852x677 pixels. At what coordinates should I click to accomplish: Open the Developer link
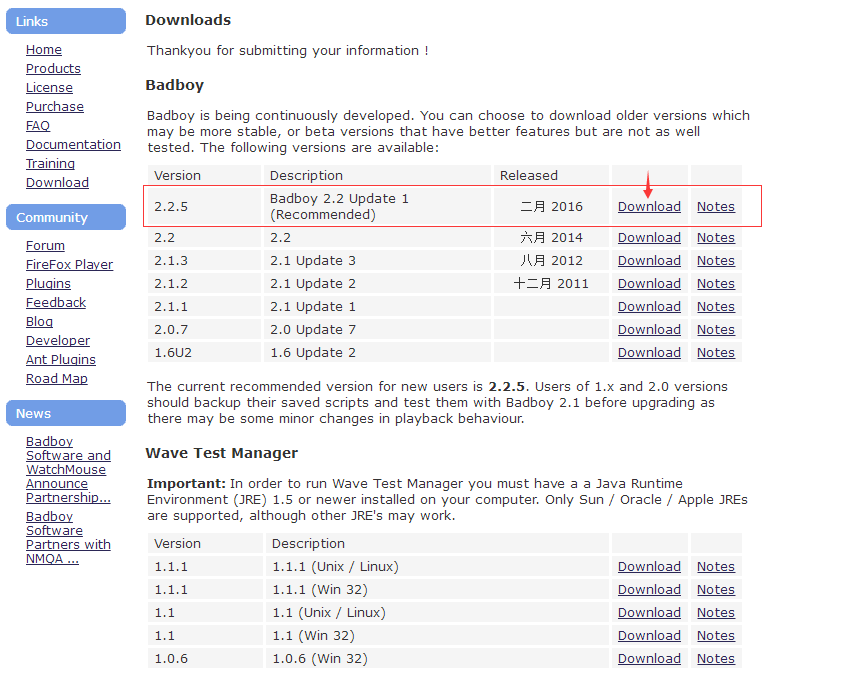(58, 341)
